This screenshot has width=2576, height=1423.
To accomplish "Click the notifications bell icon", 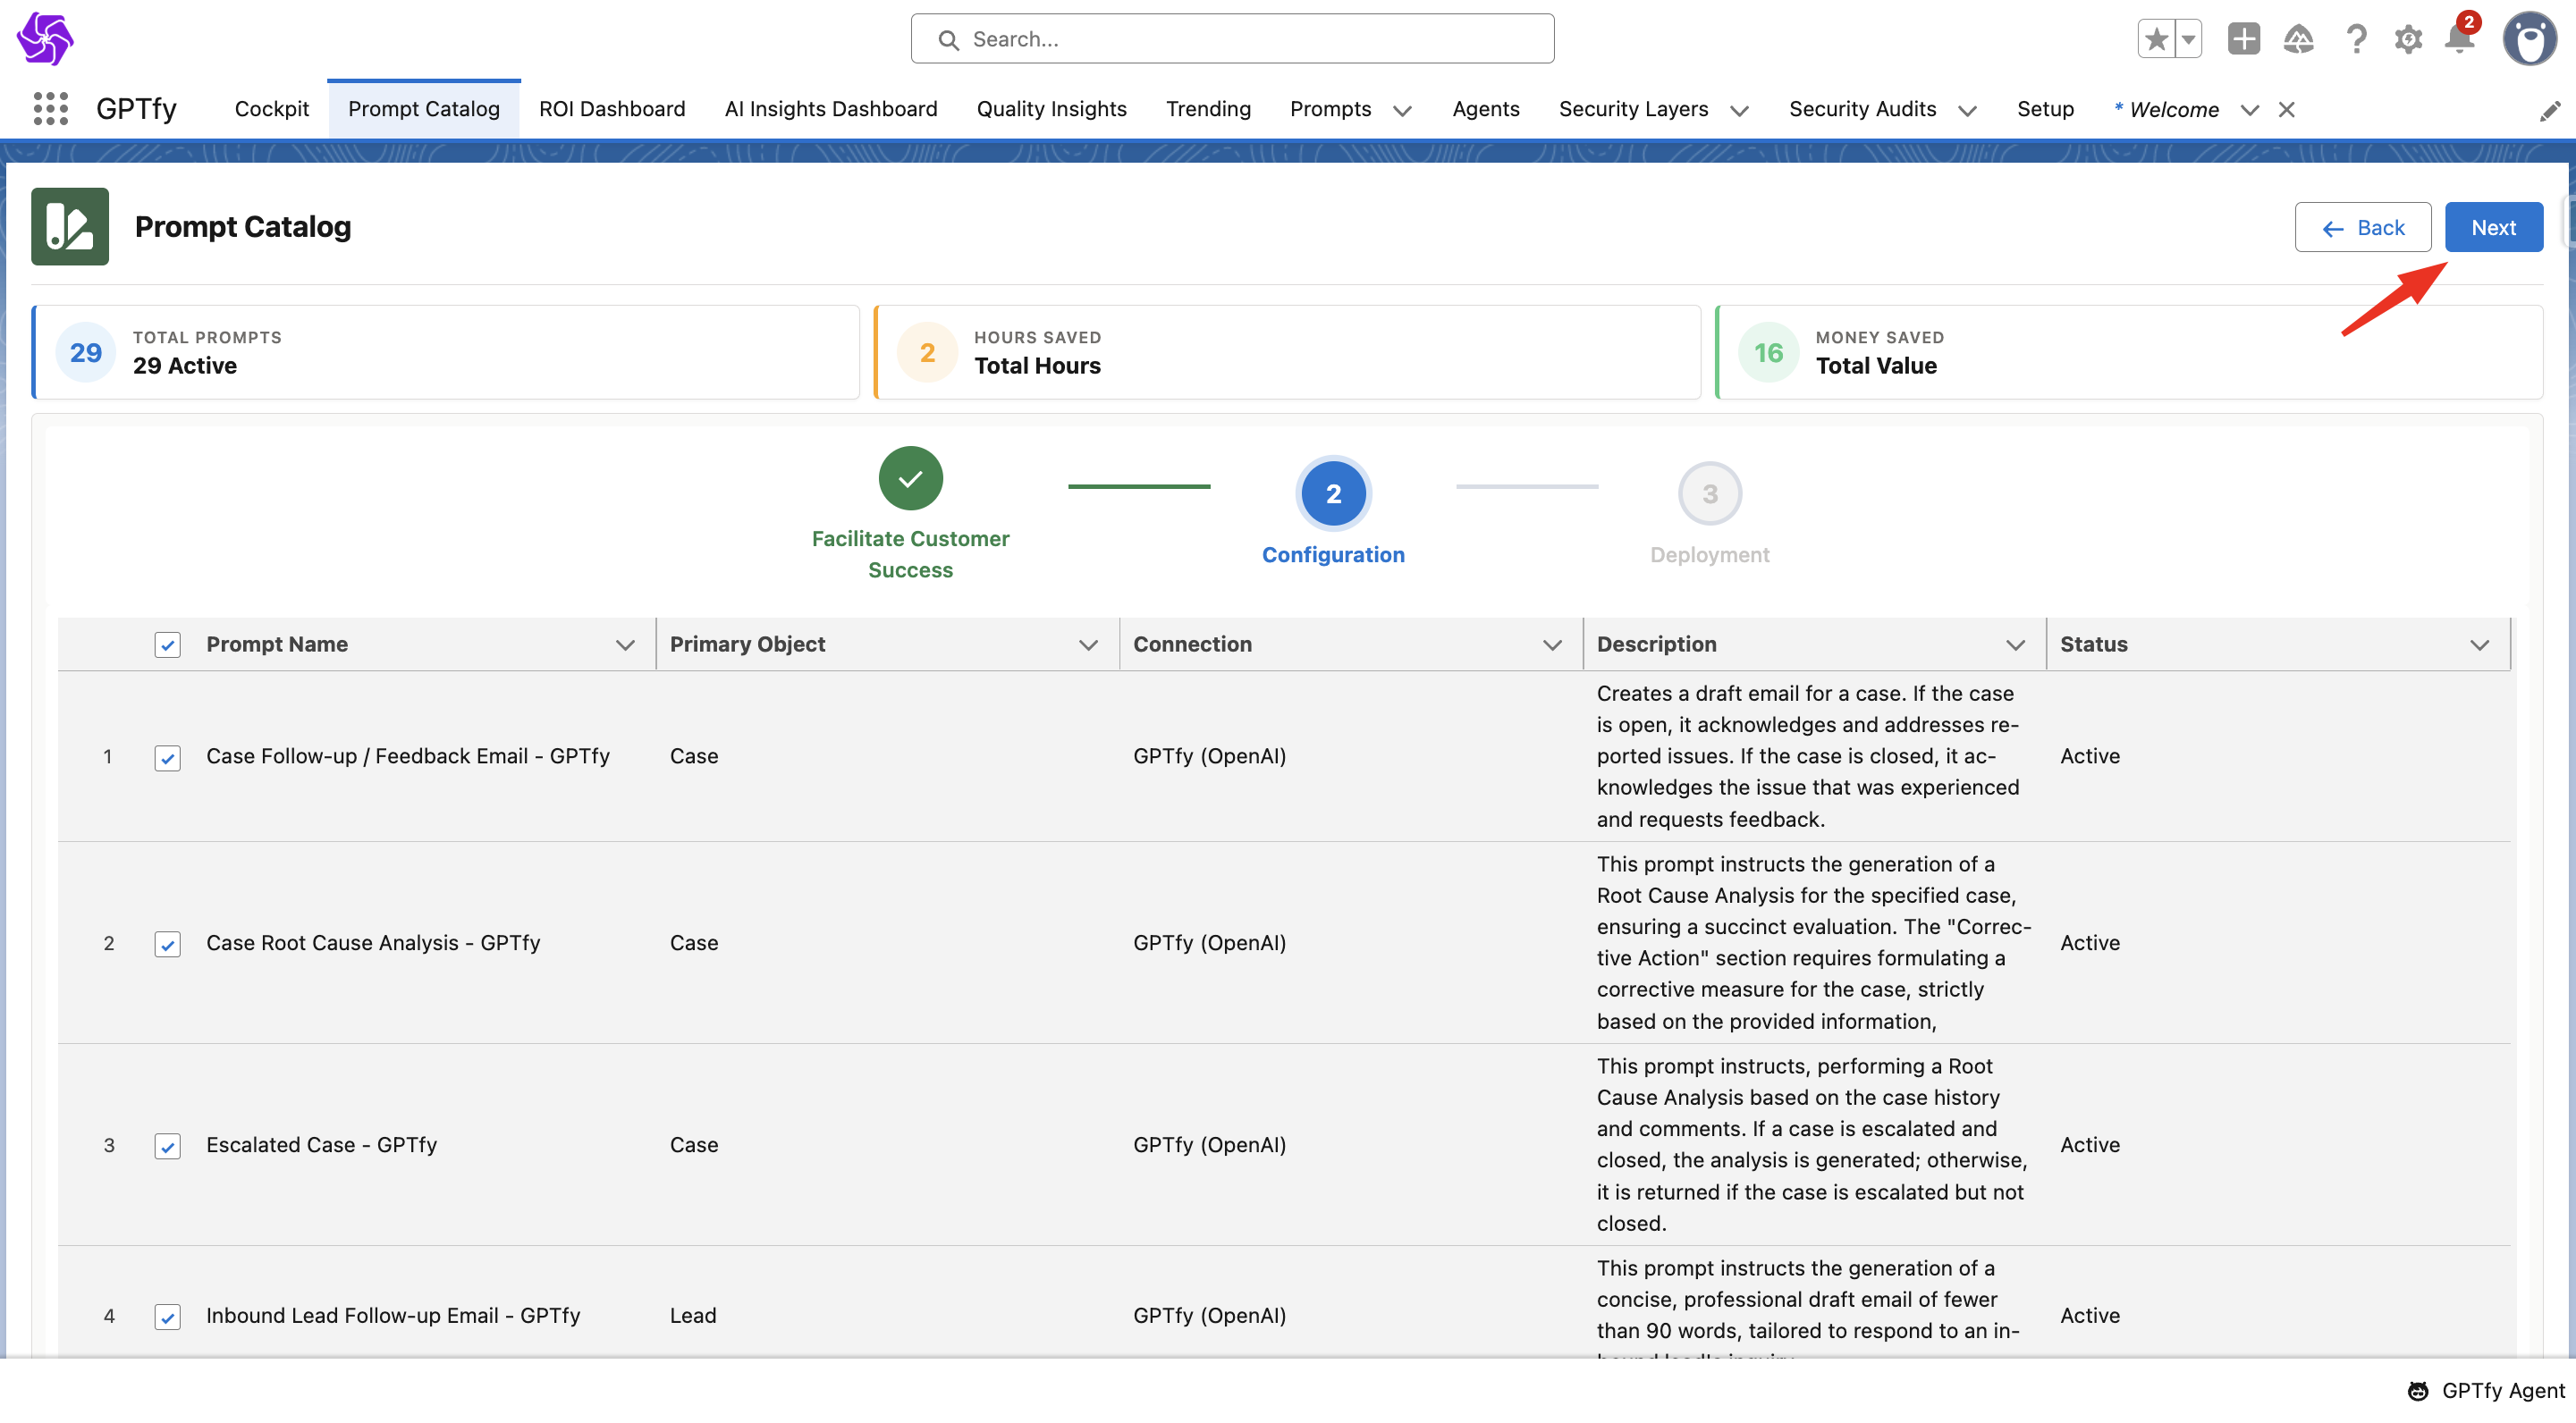I will 2458,39.
